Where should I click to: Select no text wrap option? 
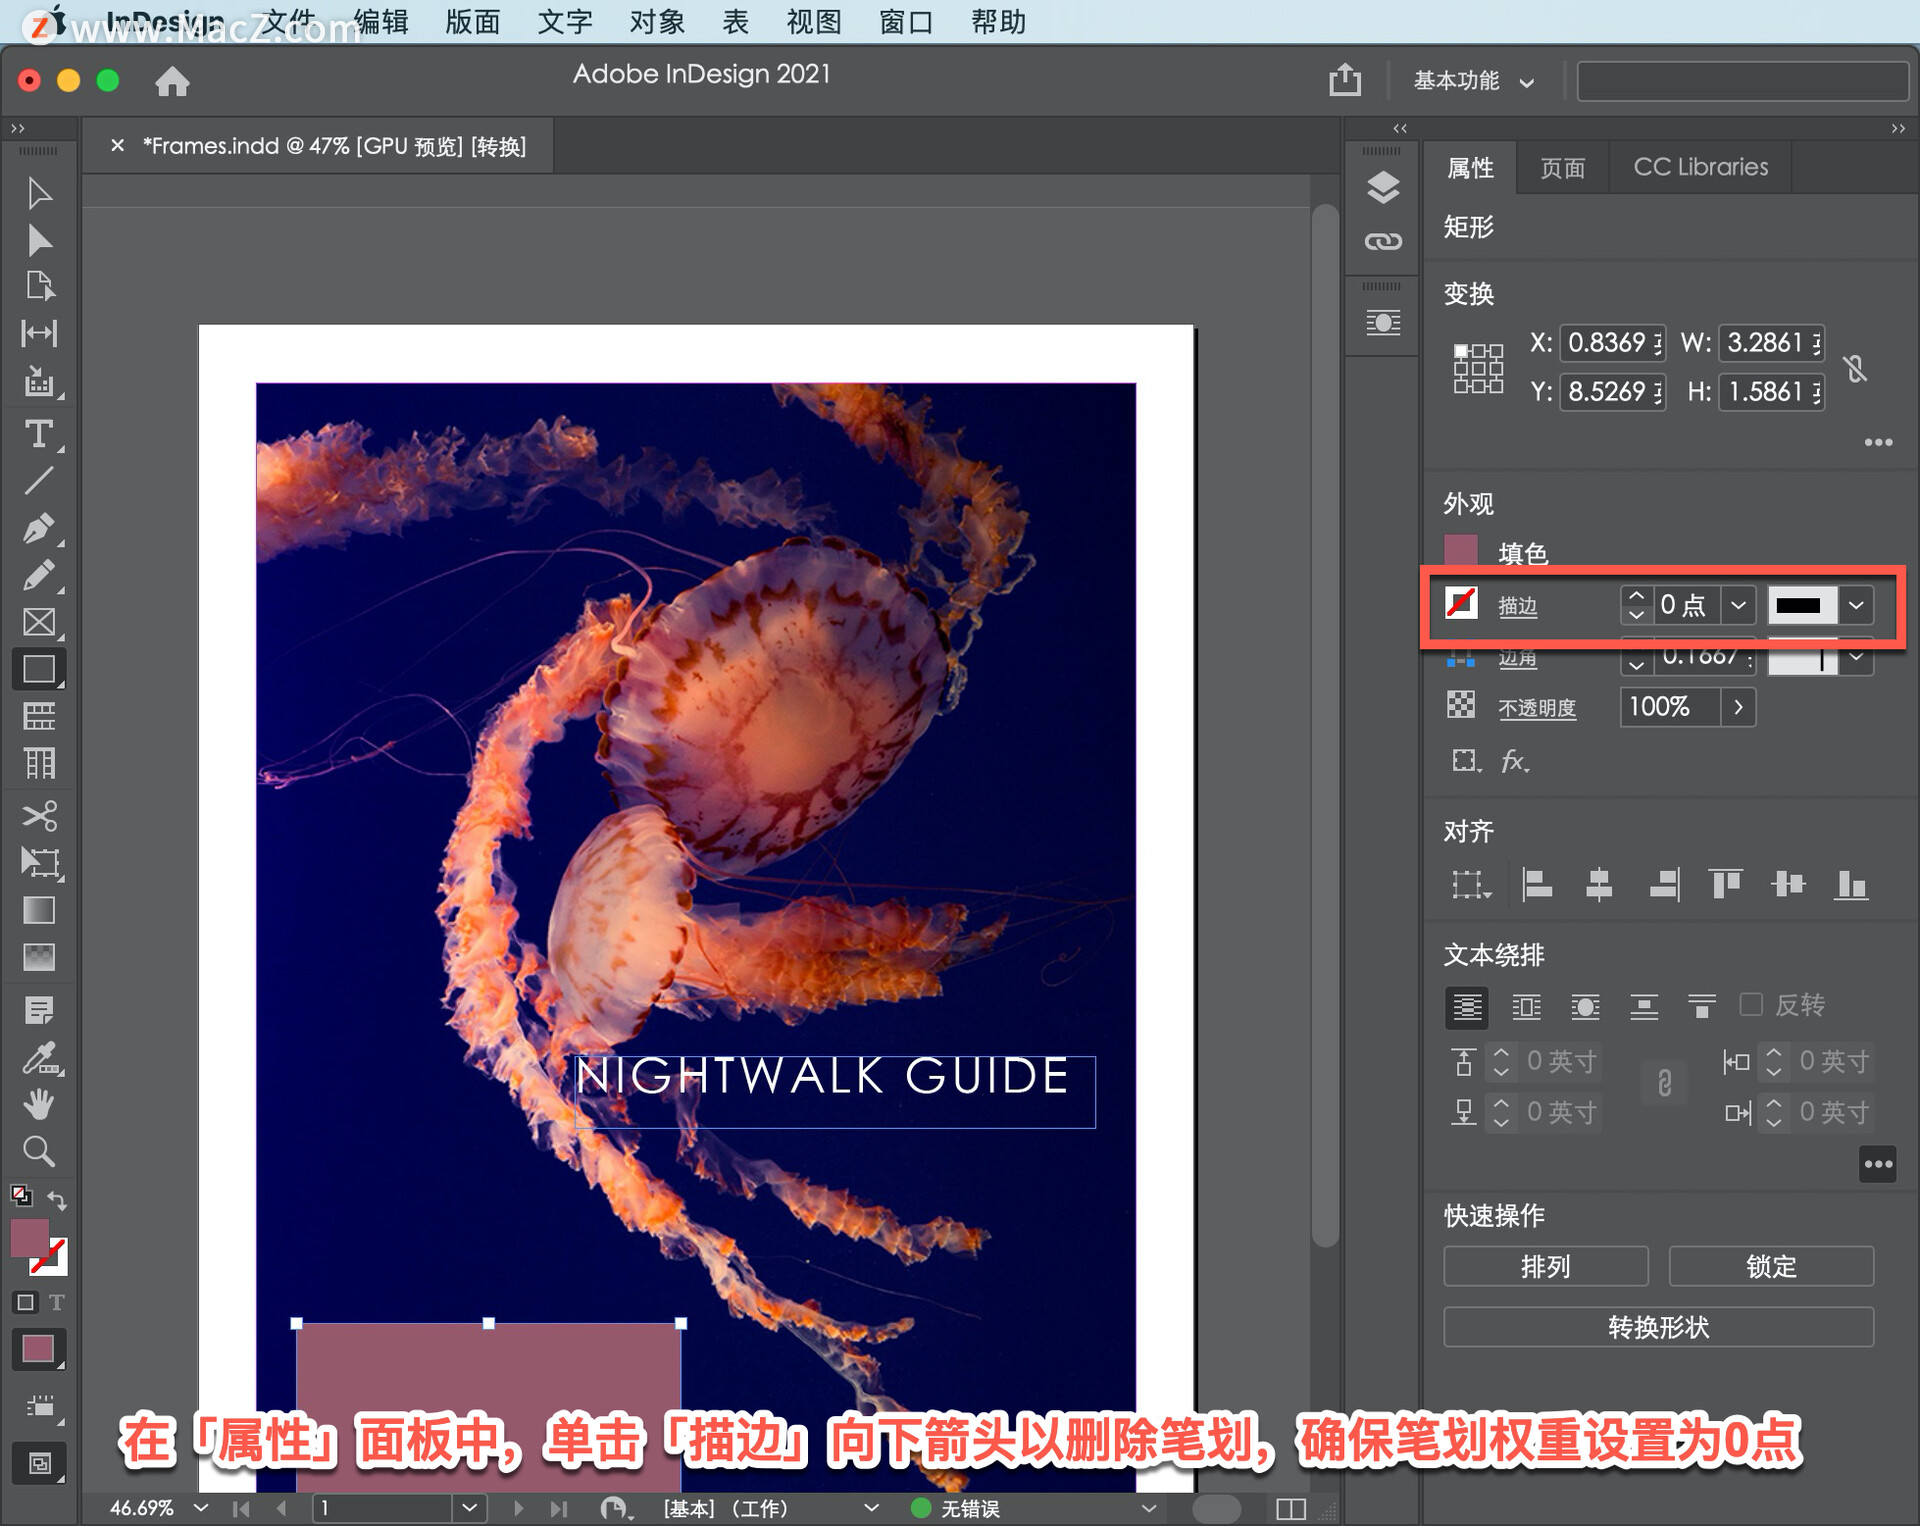(1466, 1006)
